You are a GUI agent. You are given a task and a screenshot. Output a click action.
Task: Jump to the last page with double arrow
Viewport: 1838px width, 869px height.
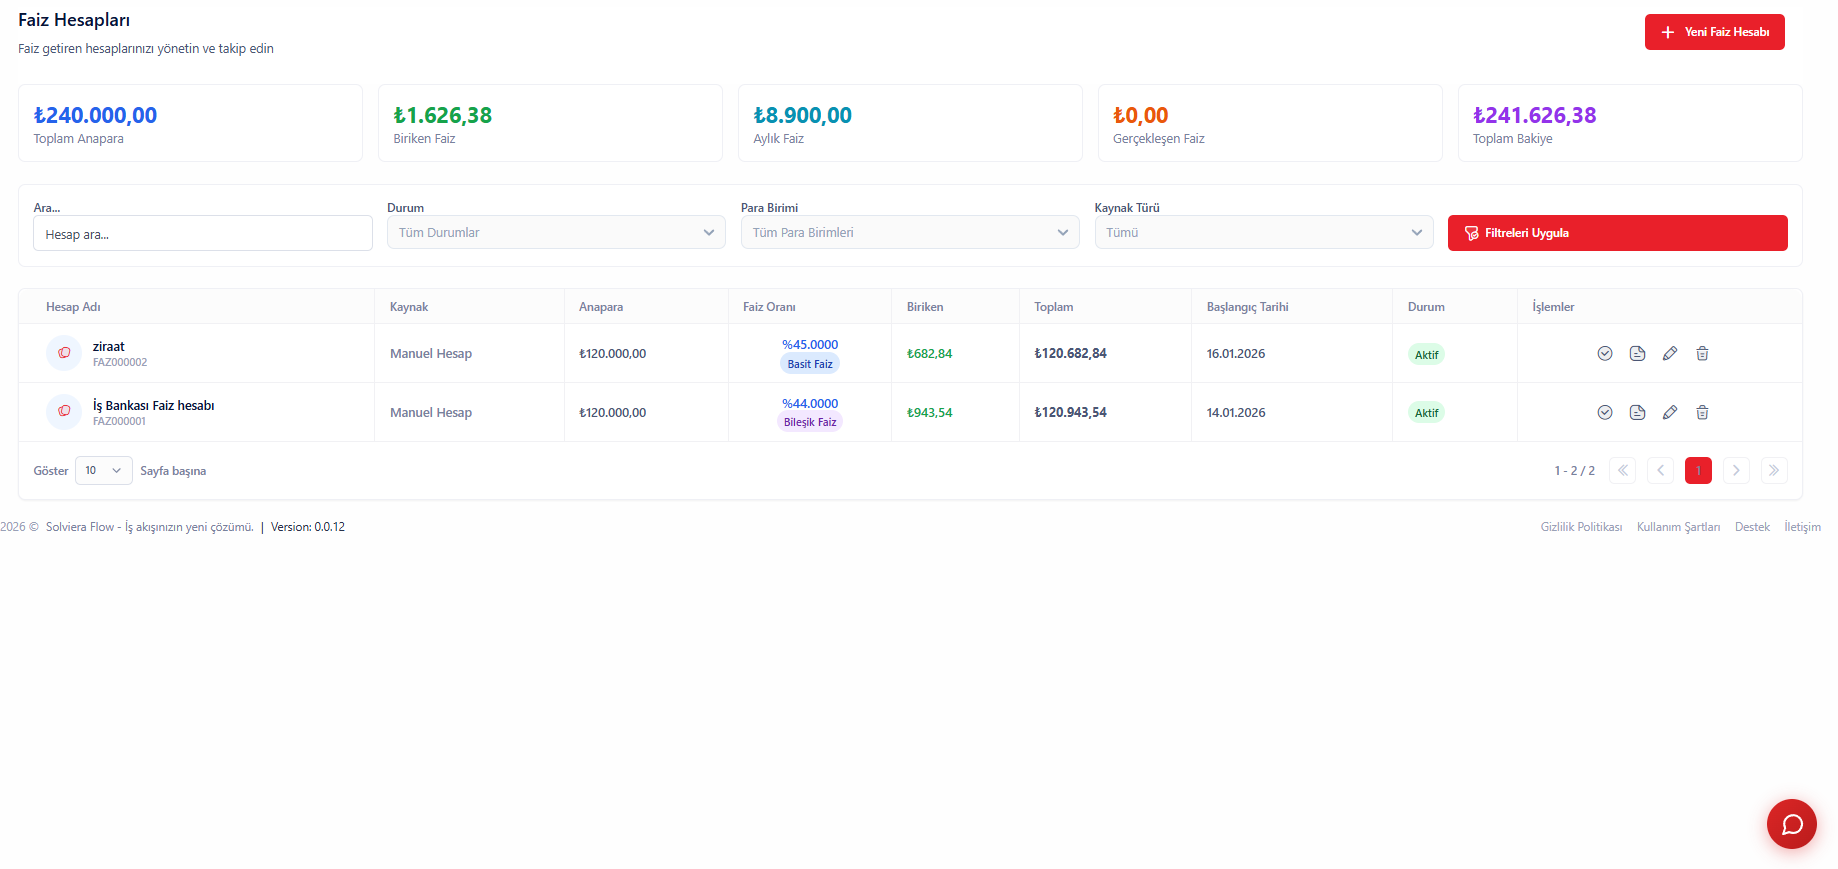[1774, 471]
